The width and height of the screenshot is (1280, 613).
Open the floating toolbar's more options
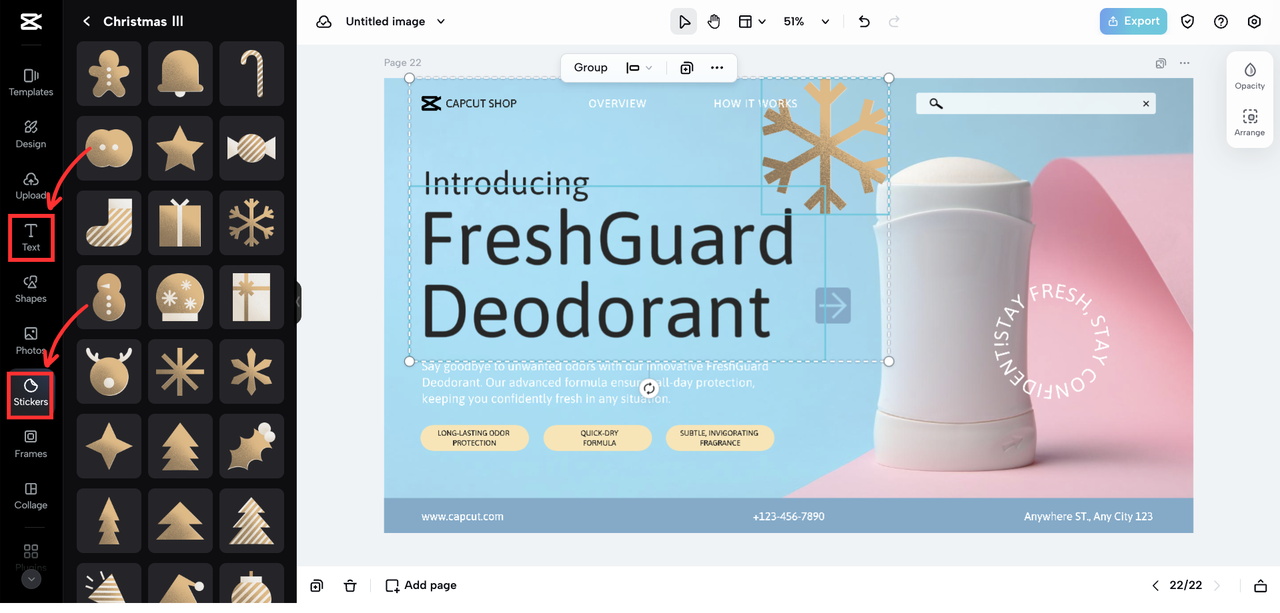pyautogui.click(x=717, y=67)
